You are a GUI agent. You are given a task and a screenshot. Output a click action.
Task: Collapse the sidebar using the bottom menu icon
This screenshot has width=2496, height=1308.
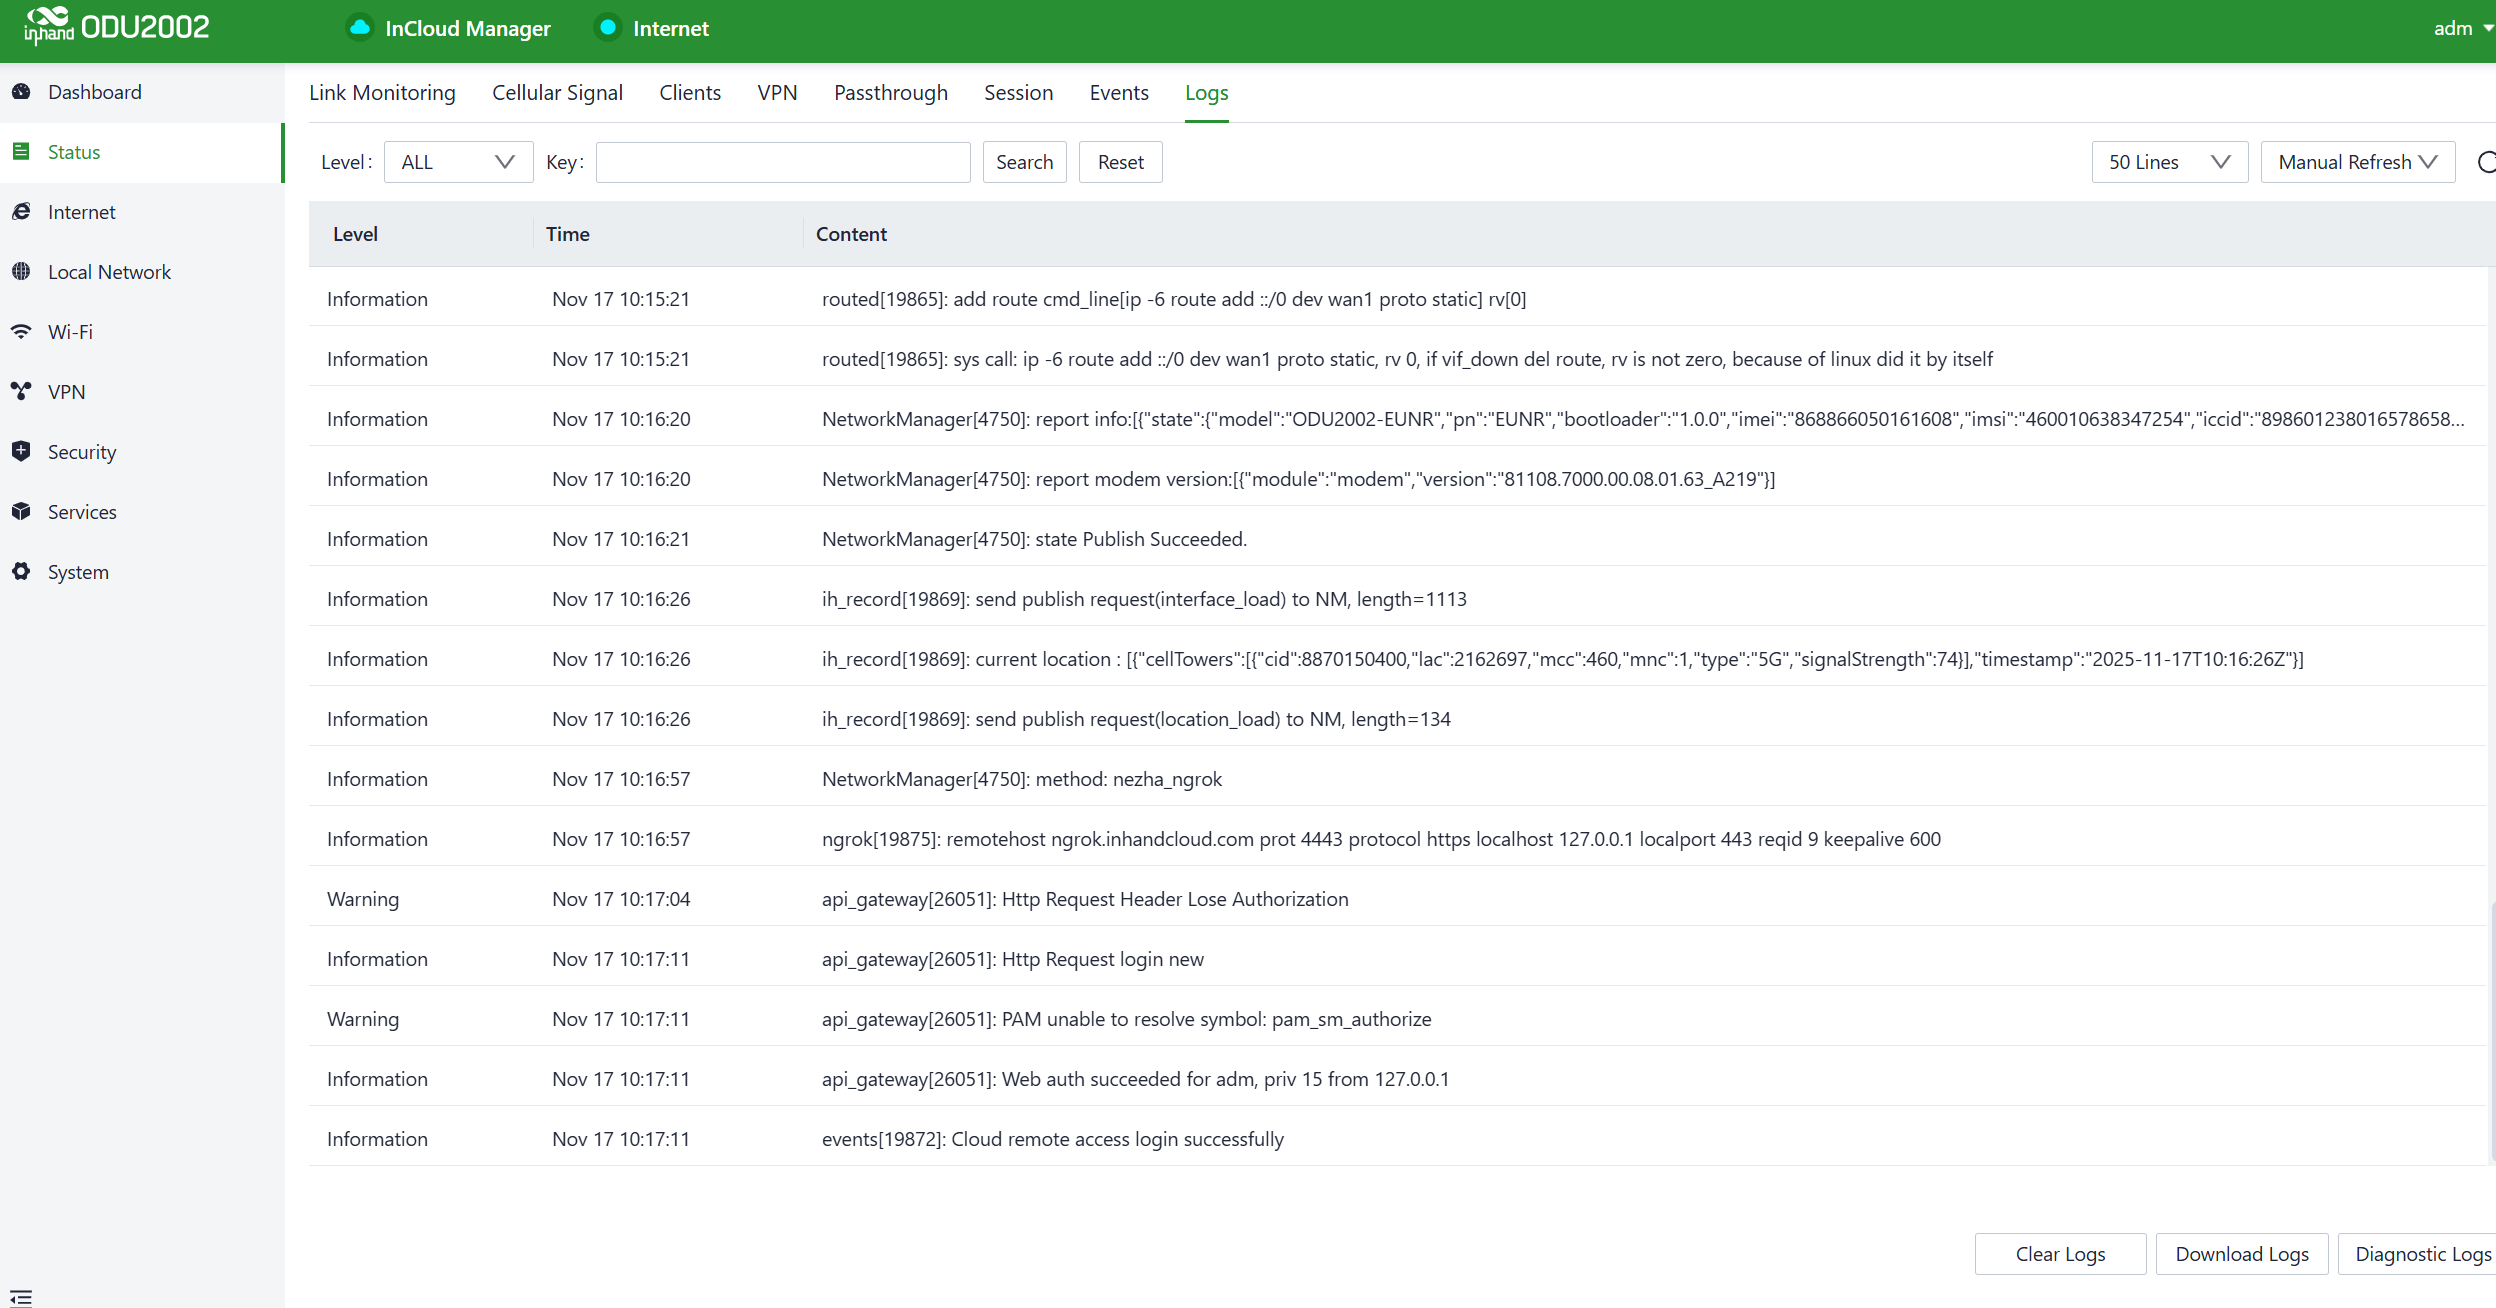coord(21,1297)
